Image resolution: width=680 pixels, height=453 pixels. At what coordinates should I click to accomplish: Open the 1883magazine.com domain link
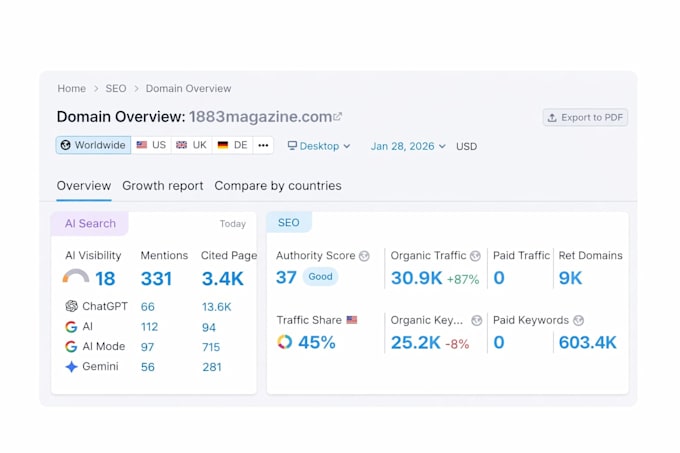tap(261, 117)
